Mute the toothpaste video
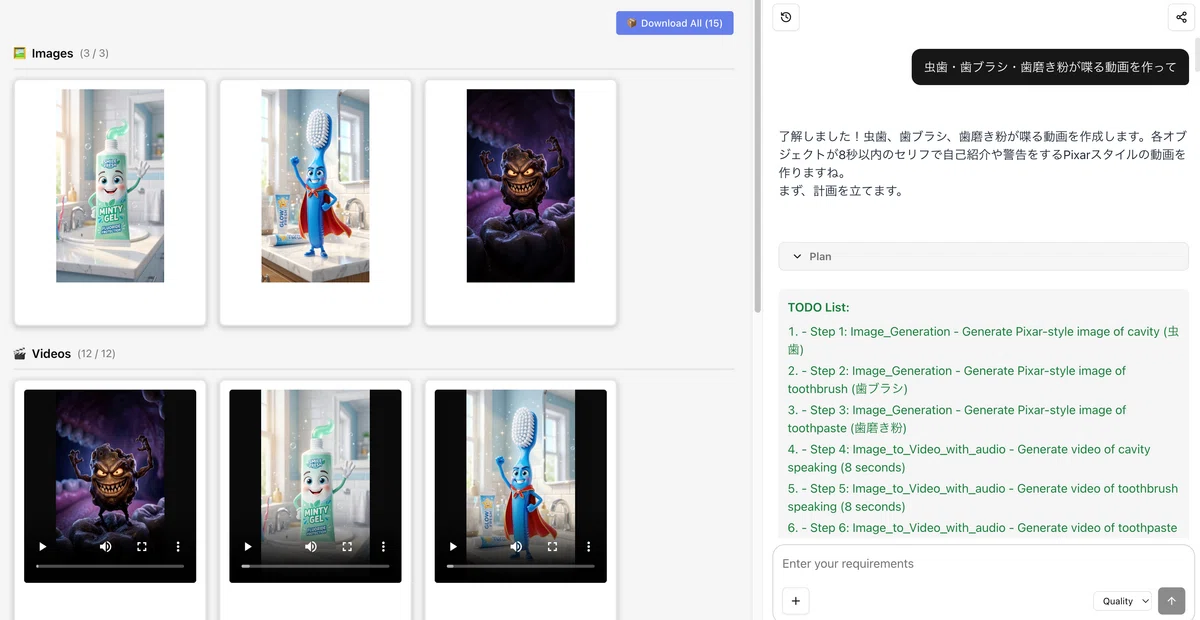The height and width of the screenshot is (620, 1200). pyautogui.click(x=310, y=547)
